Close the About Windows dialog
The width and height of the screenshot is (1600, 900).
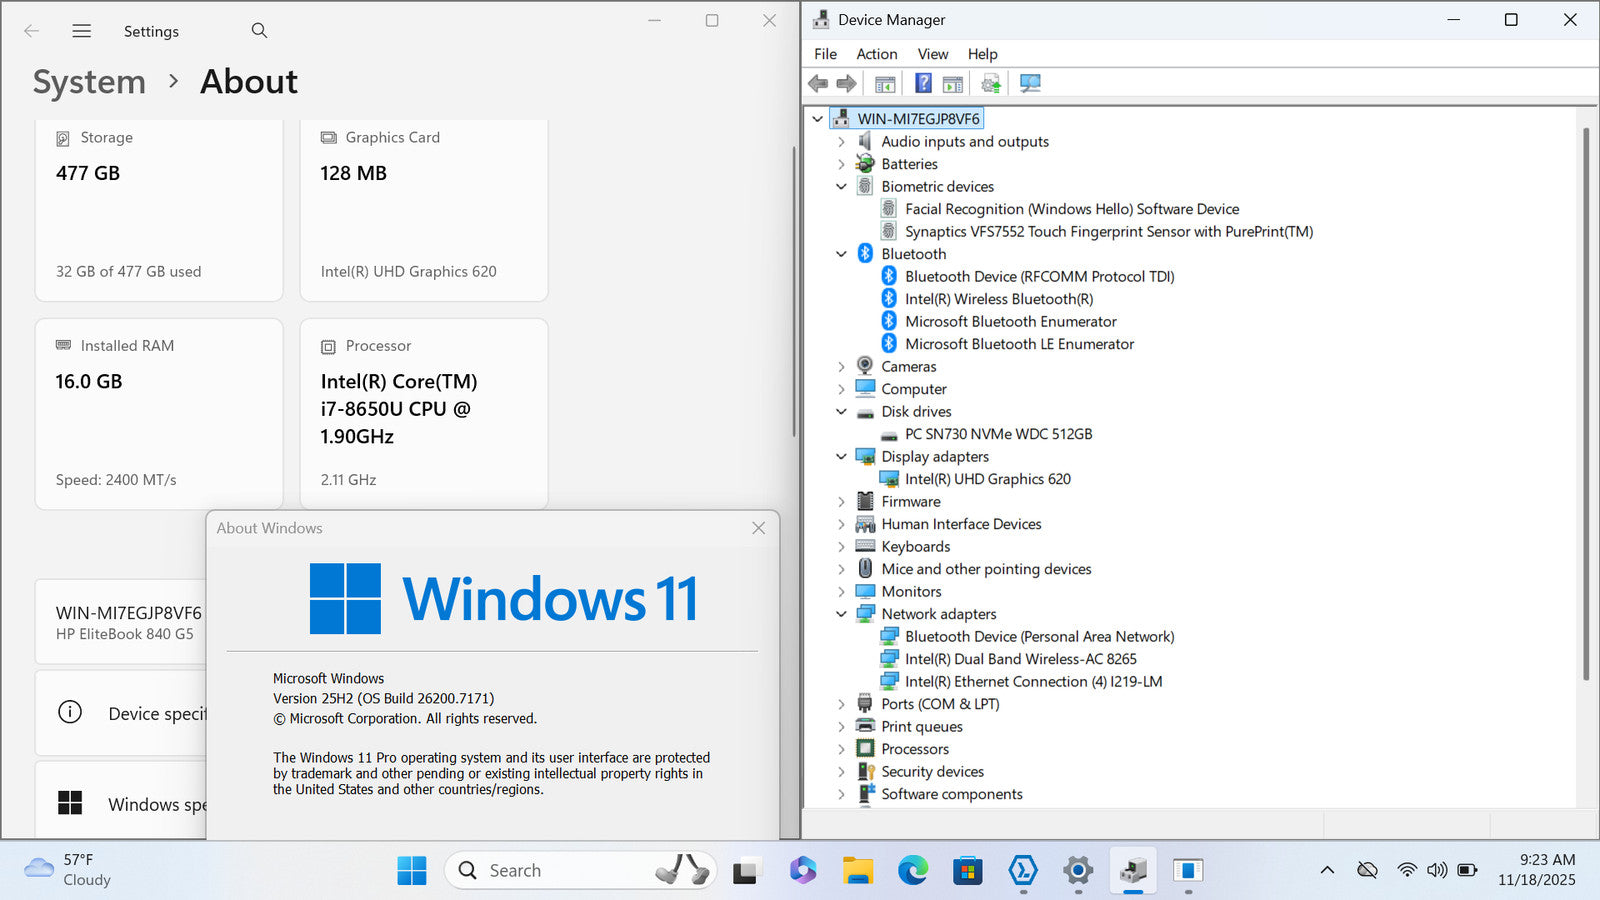coord(758,528)
